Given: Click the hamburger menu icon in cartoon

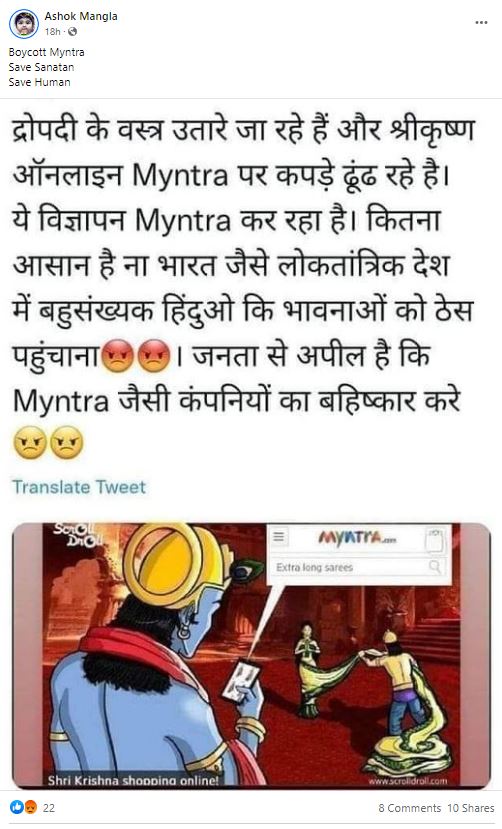Looking at the screenshot, I should 278,538.
